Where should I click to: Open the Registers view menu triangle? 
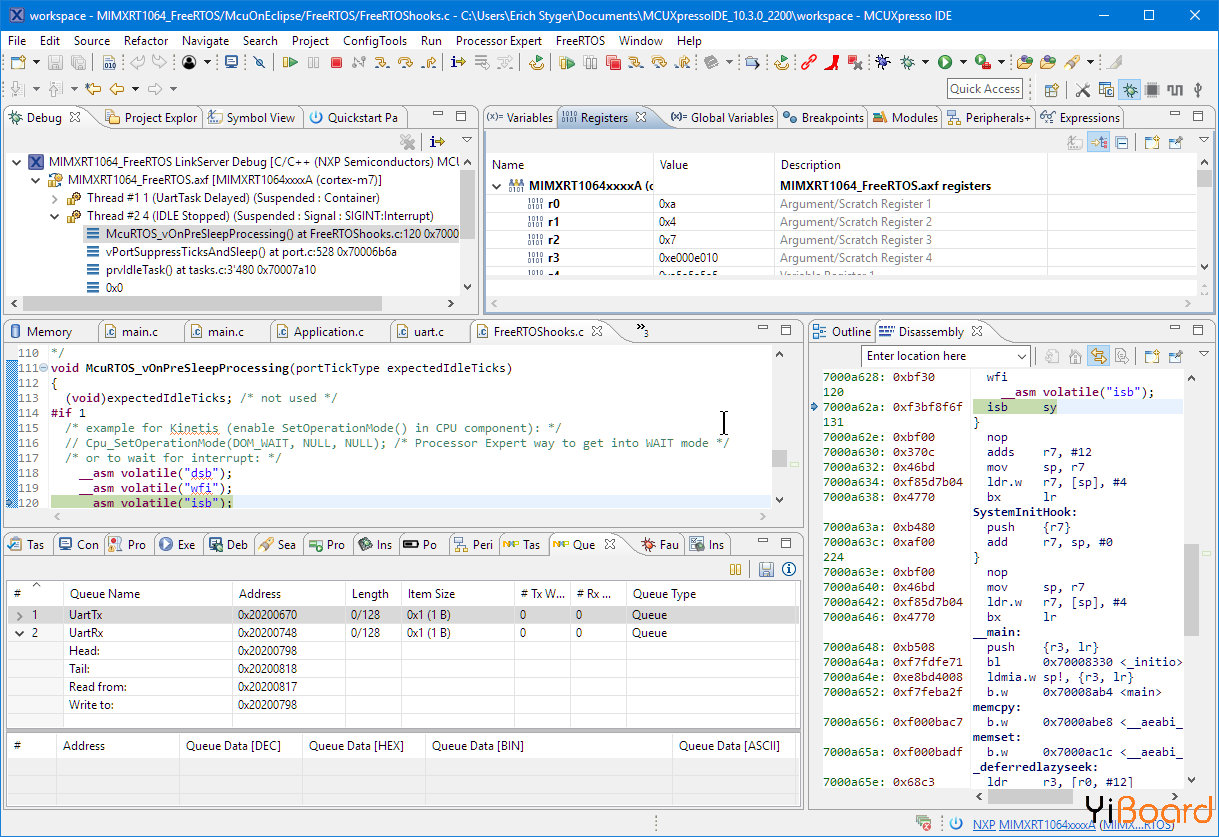(x=1203, y=140)
